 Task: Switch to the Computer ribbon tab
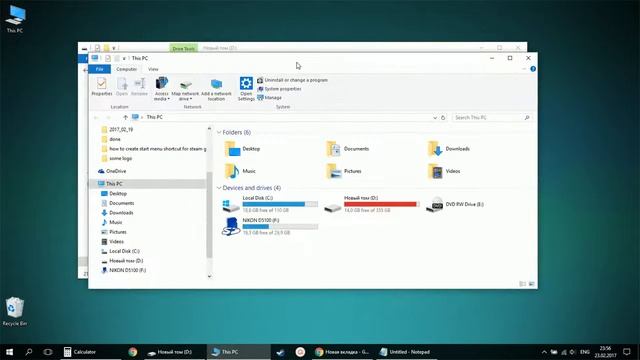[x=127, y=69]
